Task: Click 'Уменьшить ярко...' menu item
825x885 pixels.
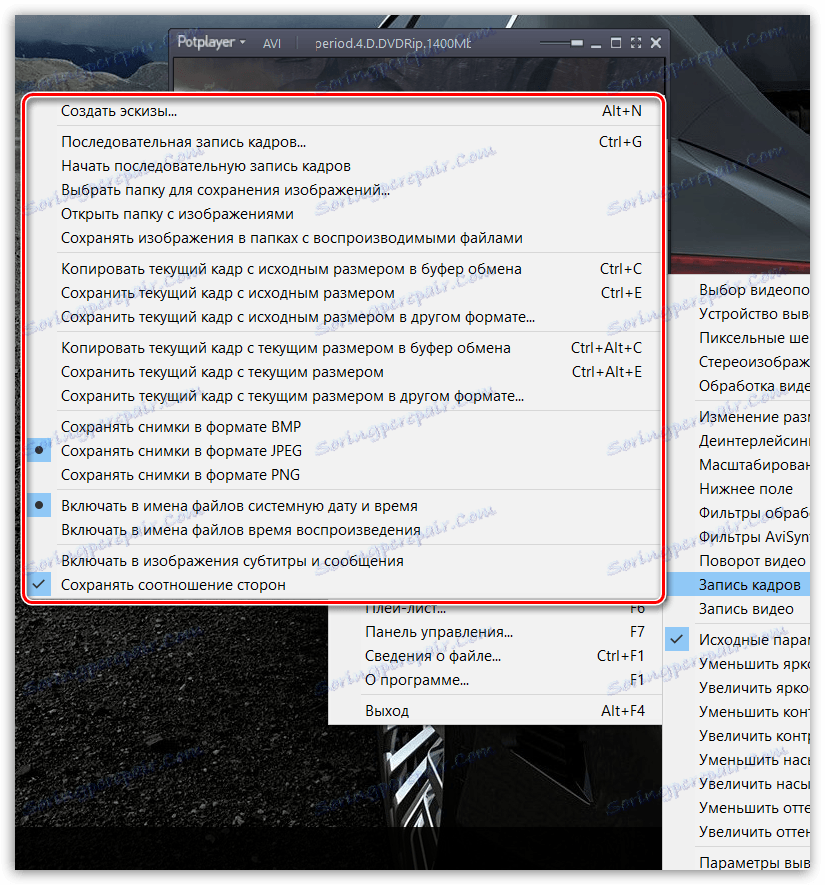Action: click(738, 664)
